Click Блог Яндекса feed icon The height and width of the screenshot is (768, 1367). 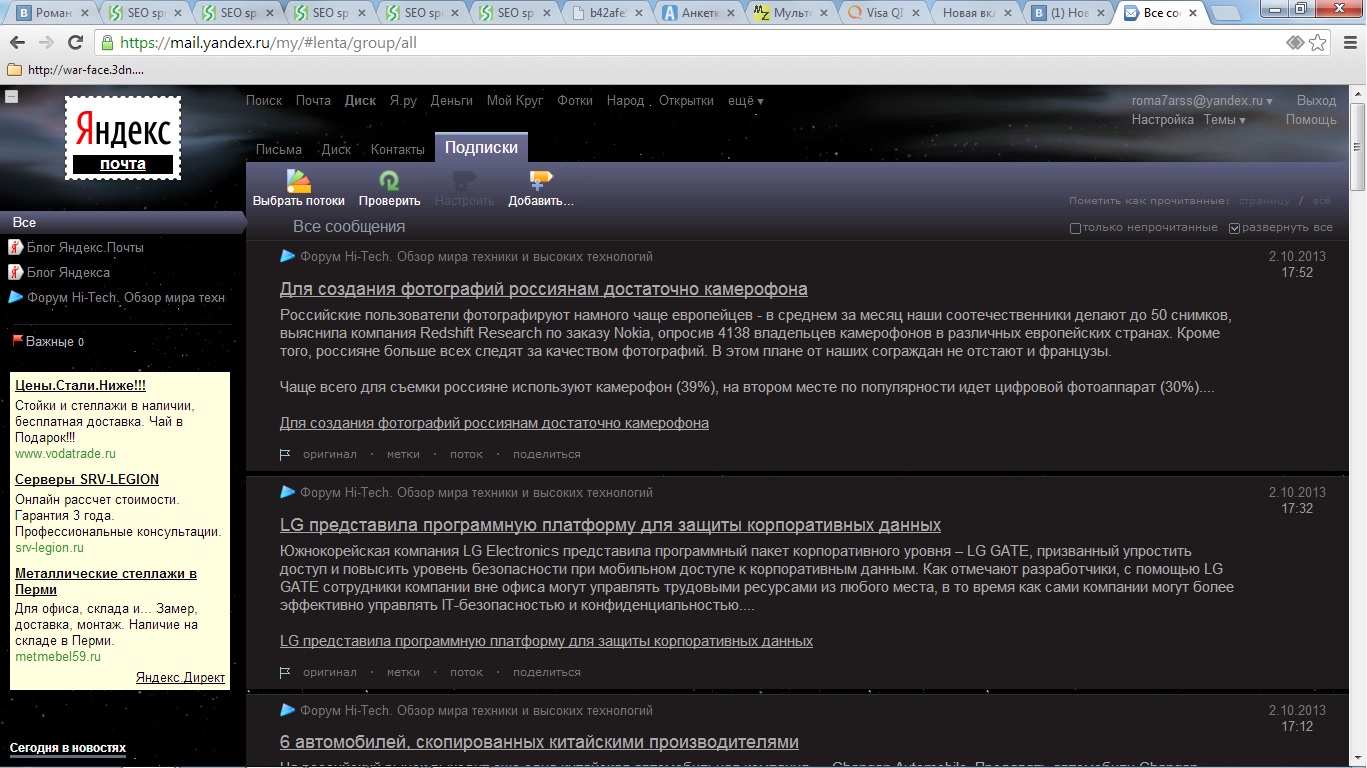(x=15, y=272)
